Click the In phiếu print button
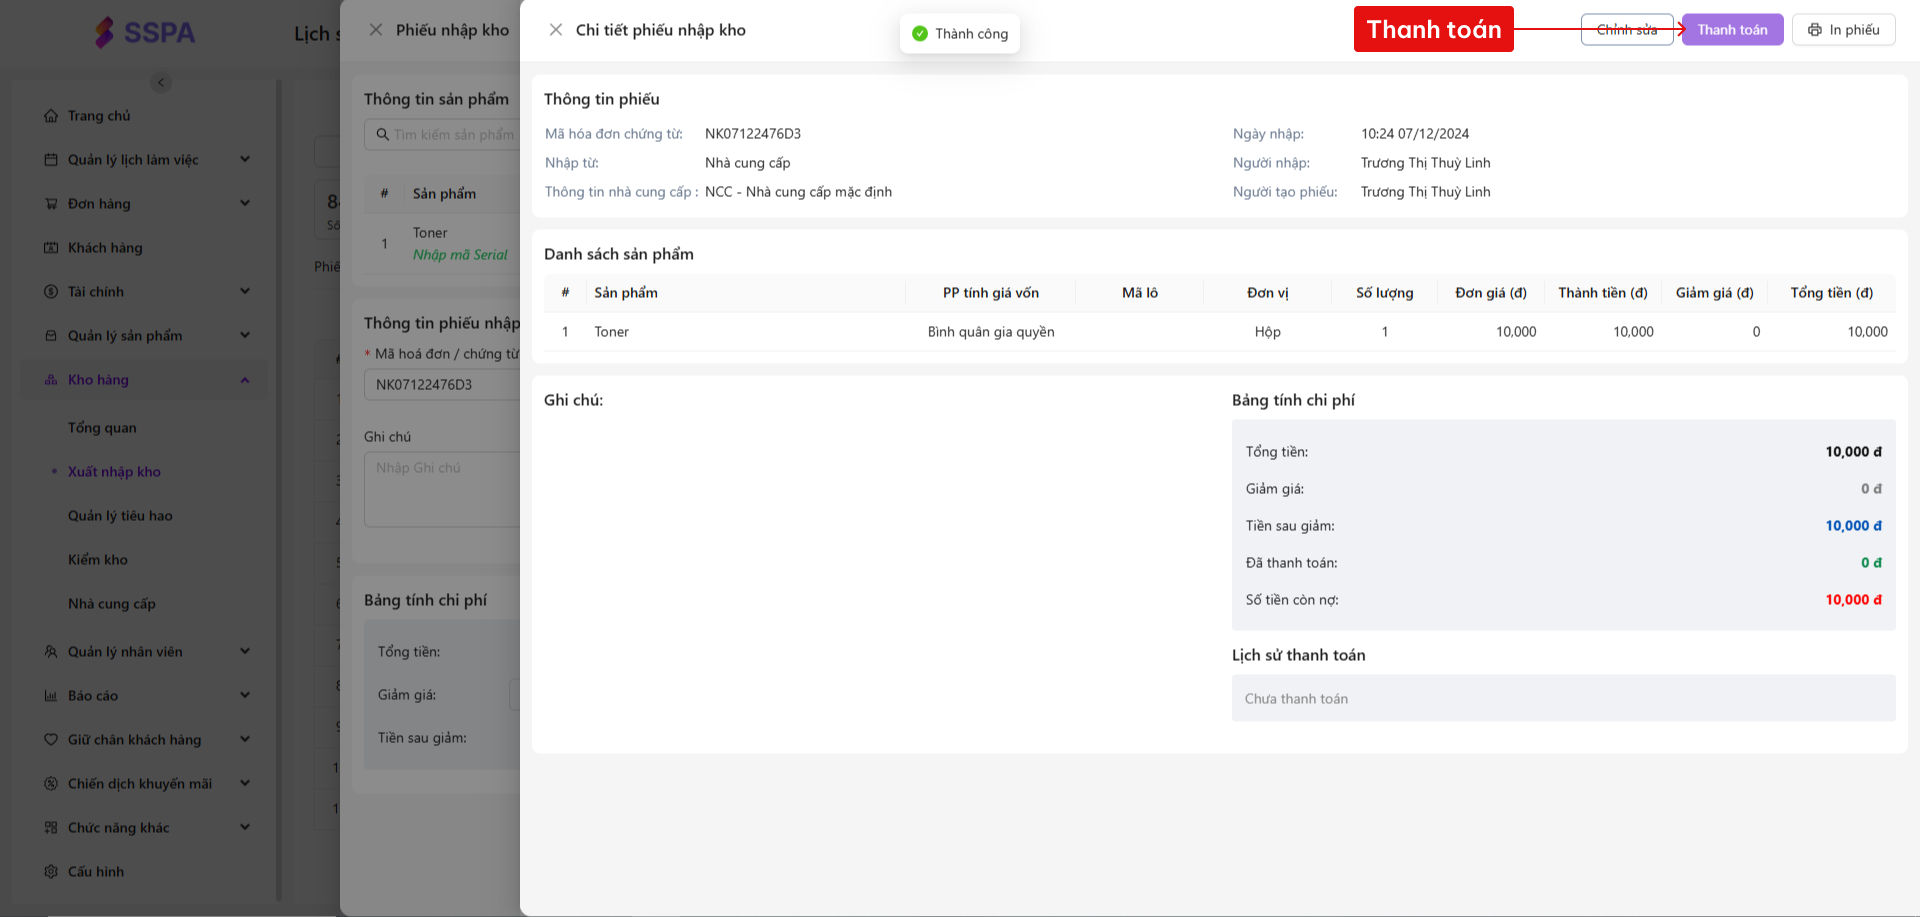 point(1843,30)
